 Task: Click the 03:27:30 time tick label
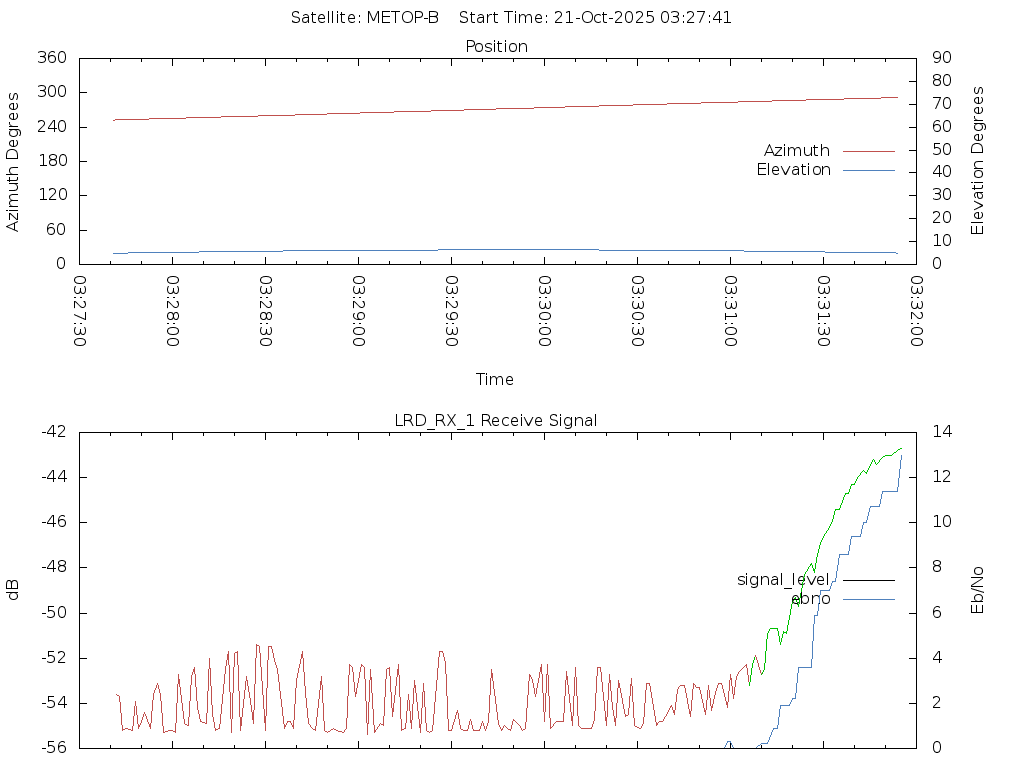80,311
